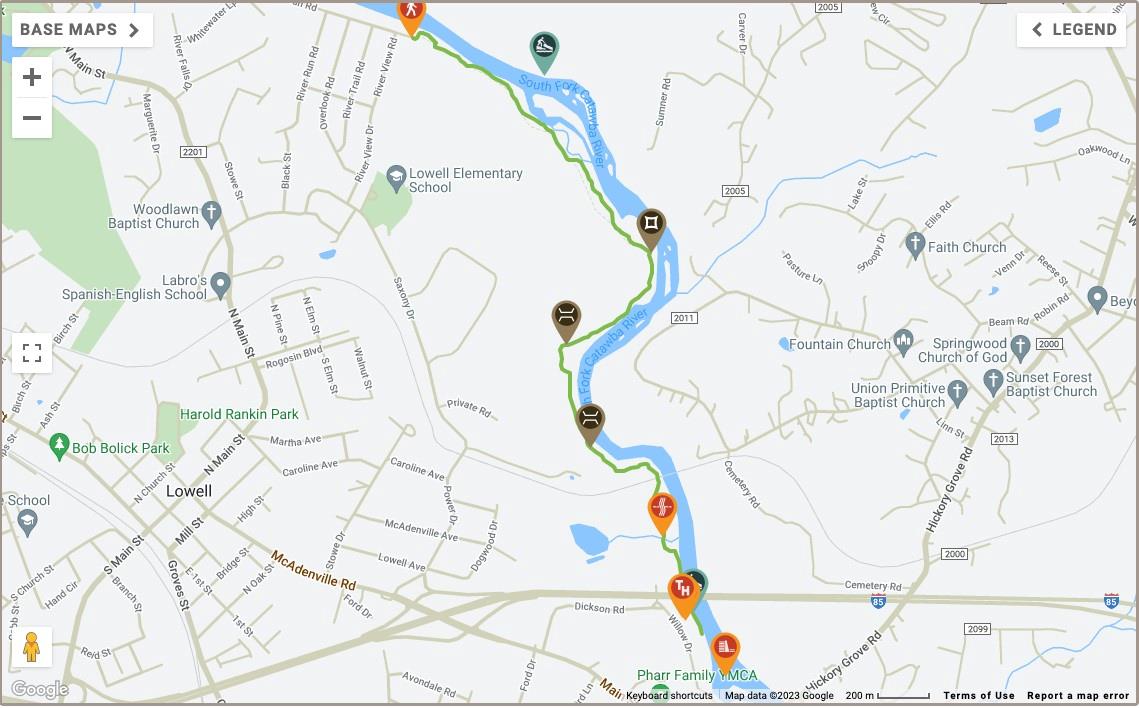Select the orange TH trailhead marker
The width and height of the screenshot is (1139, 708).
[x=682, y=594]
